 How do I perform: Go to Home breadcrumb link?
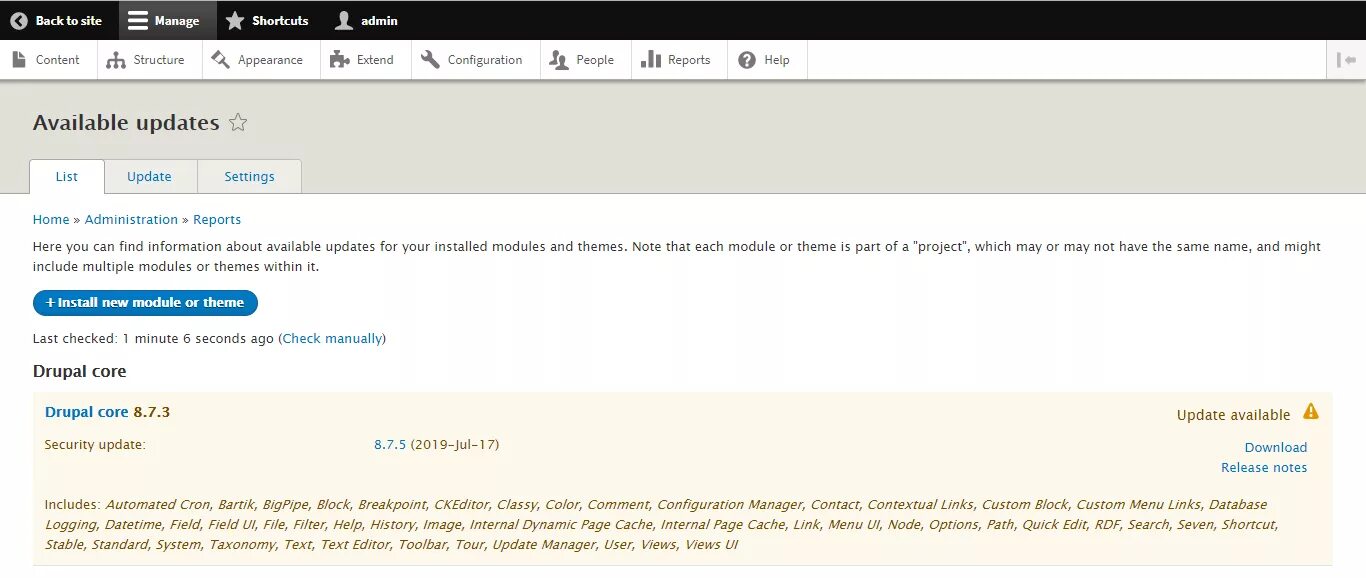point(51,220)
